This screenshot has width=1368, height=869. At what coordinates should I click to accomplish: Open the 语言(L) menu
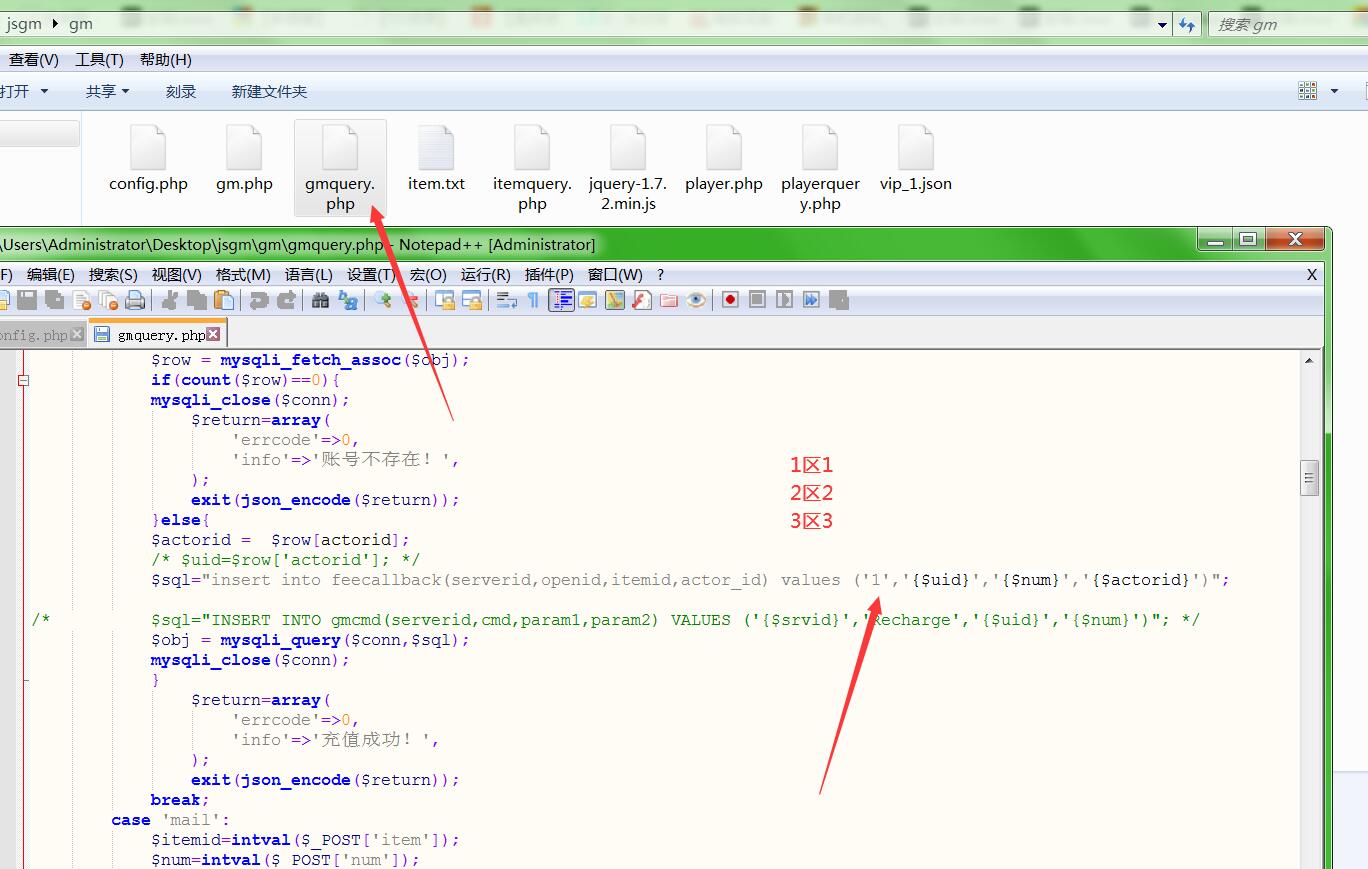click(x=308, y=275)
